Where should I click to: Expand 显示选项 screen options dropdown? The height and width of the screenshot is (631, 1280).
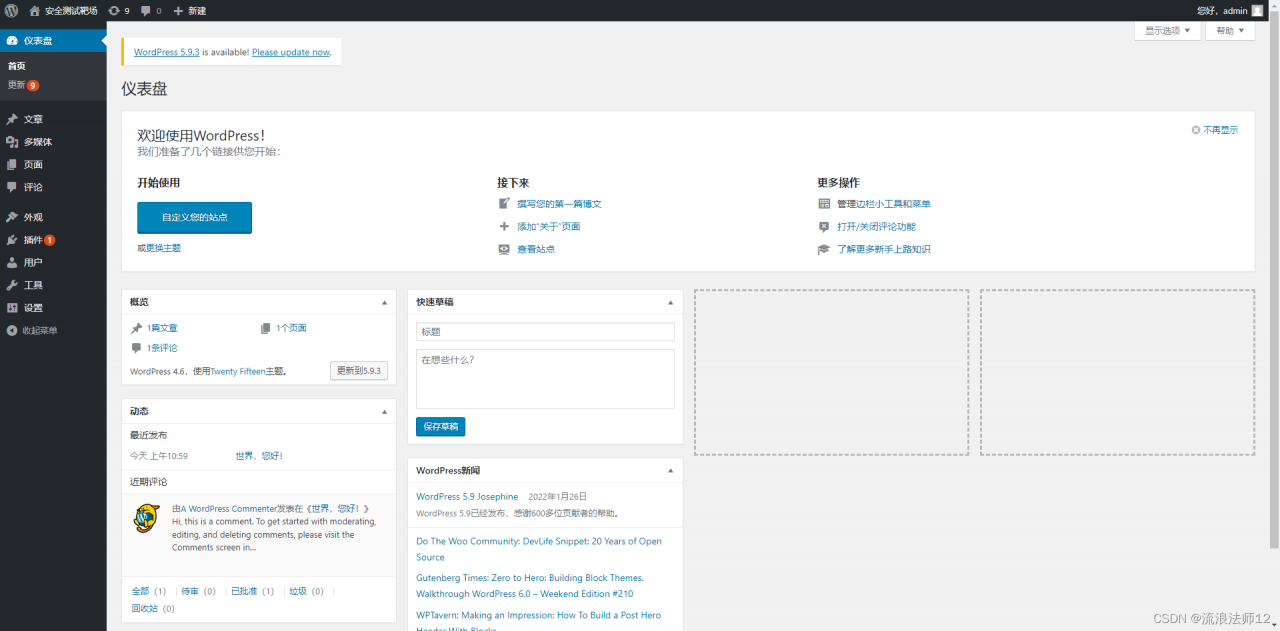point(1168,31)
